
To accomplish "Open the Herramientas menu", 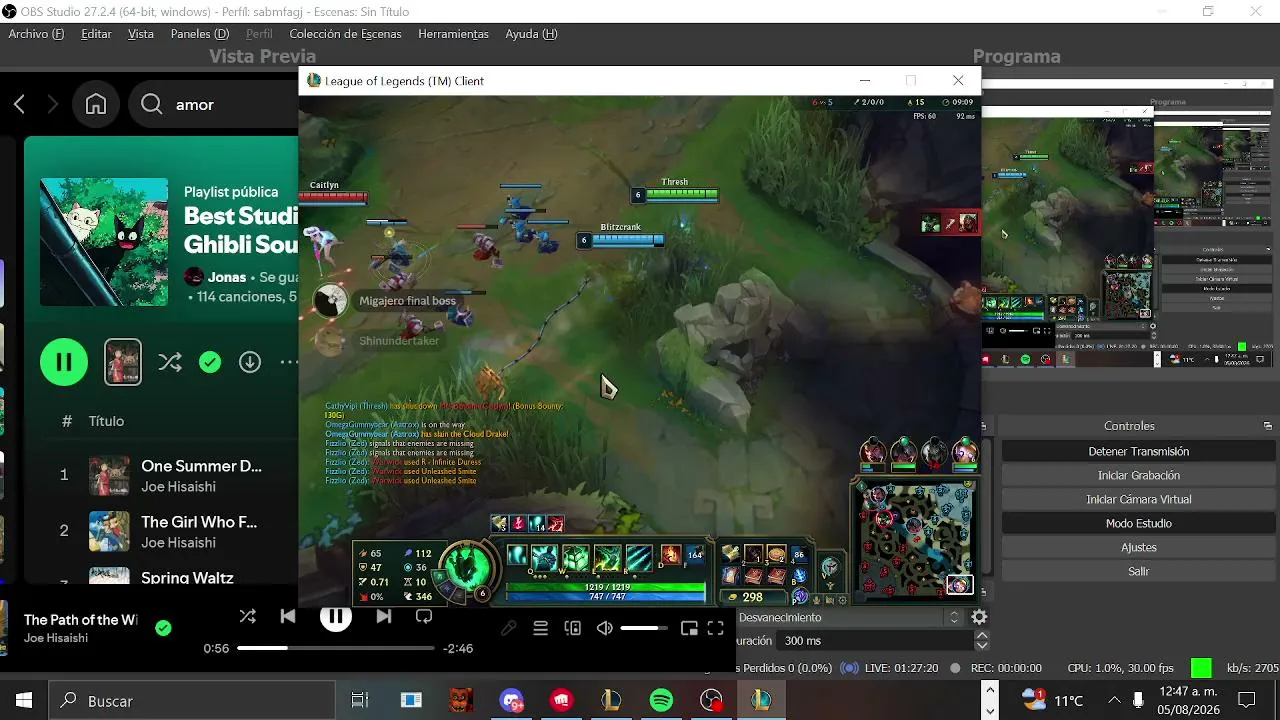I will (453, 34).
